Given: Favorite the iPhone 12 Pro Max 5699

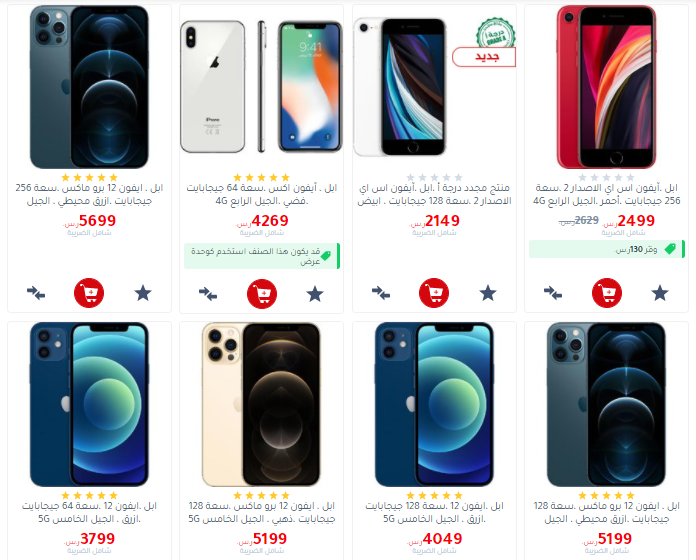Looking at the screenshot, I should click(143, 293).
